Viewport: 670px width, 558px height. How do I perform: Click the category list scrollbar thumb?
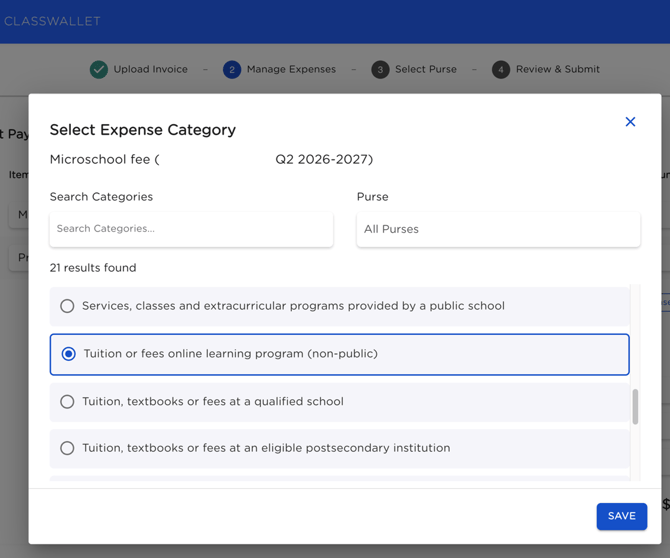point(635,406)
